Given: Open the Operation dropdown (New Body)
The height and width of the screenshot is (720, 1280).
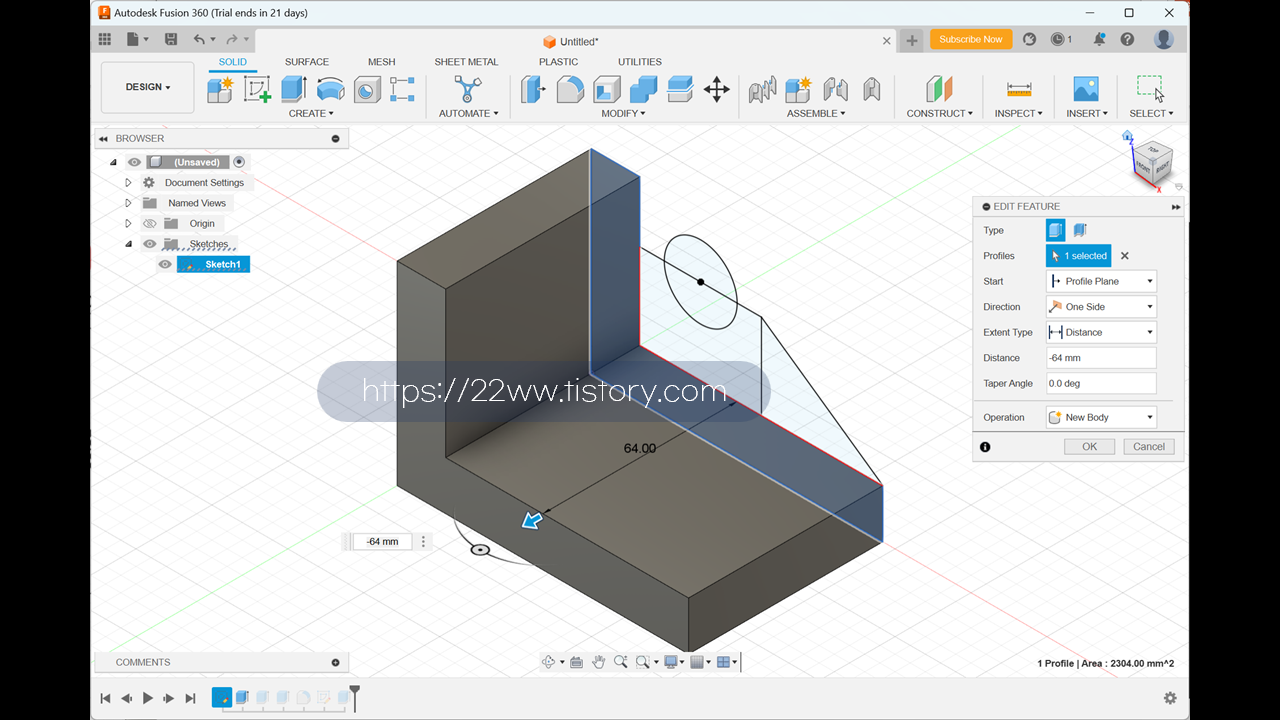Looking at the screenshot, I should pyautogui.click(x=1101, y=417).
